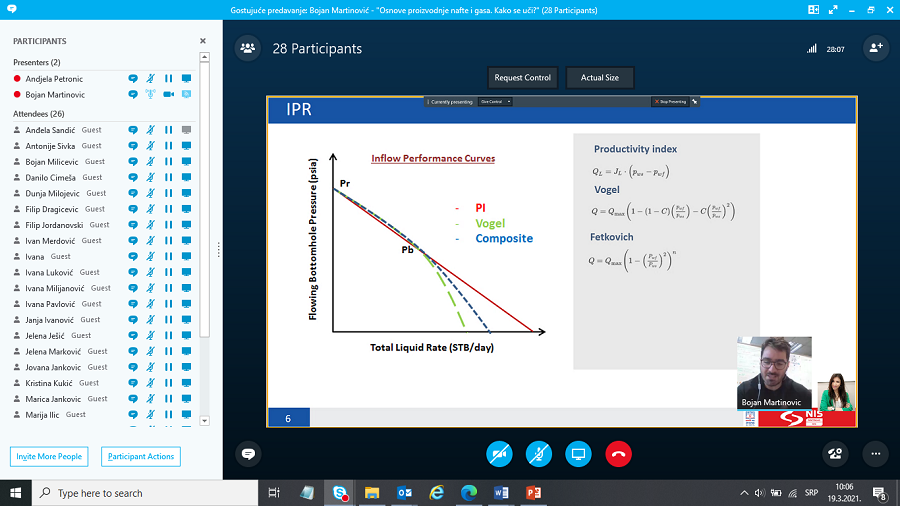900x506 pixels.
Task: Open the More options ellipsis menu
Action: point(875,453)
